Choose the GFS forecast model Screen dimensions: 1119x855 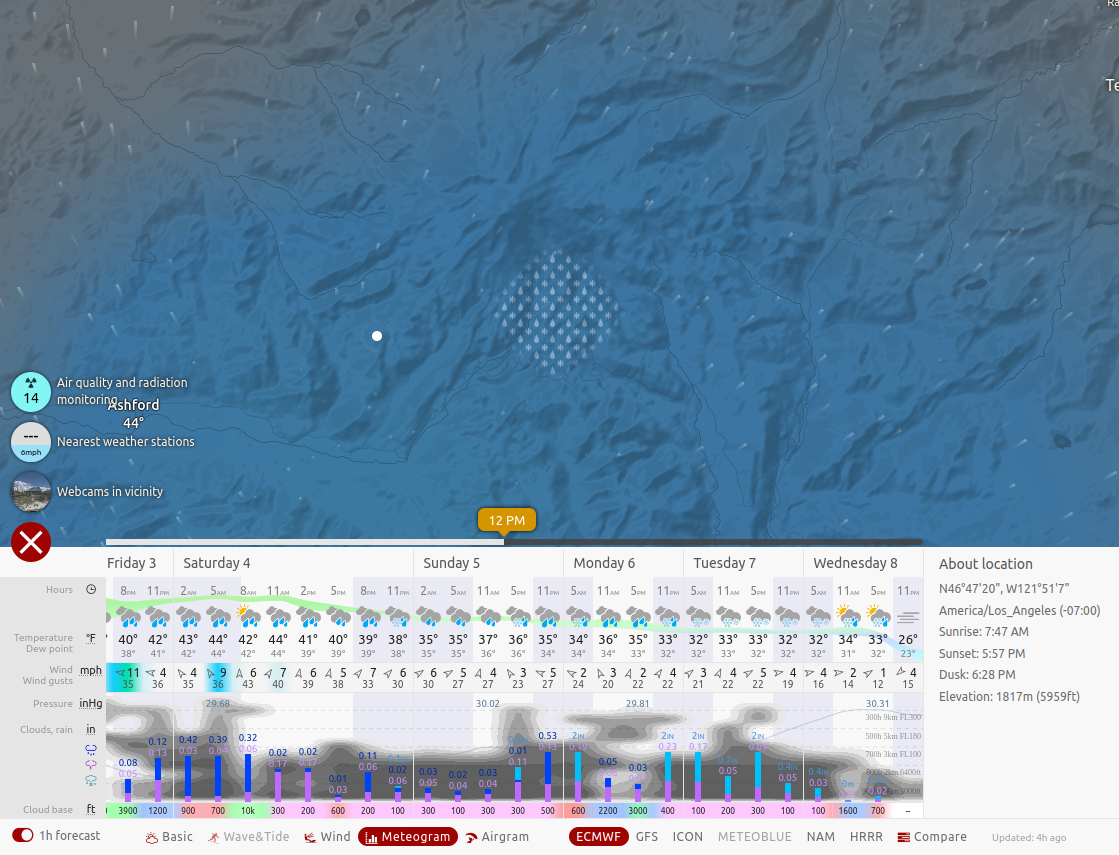(647, 837)
